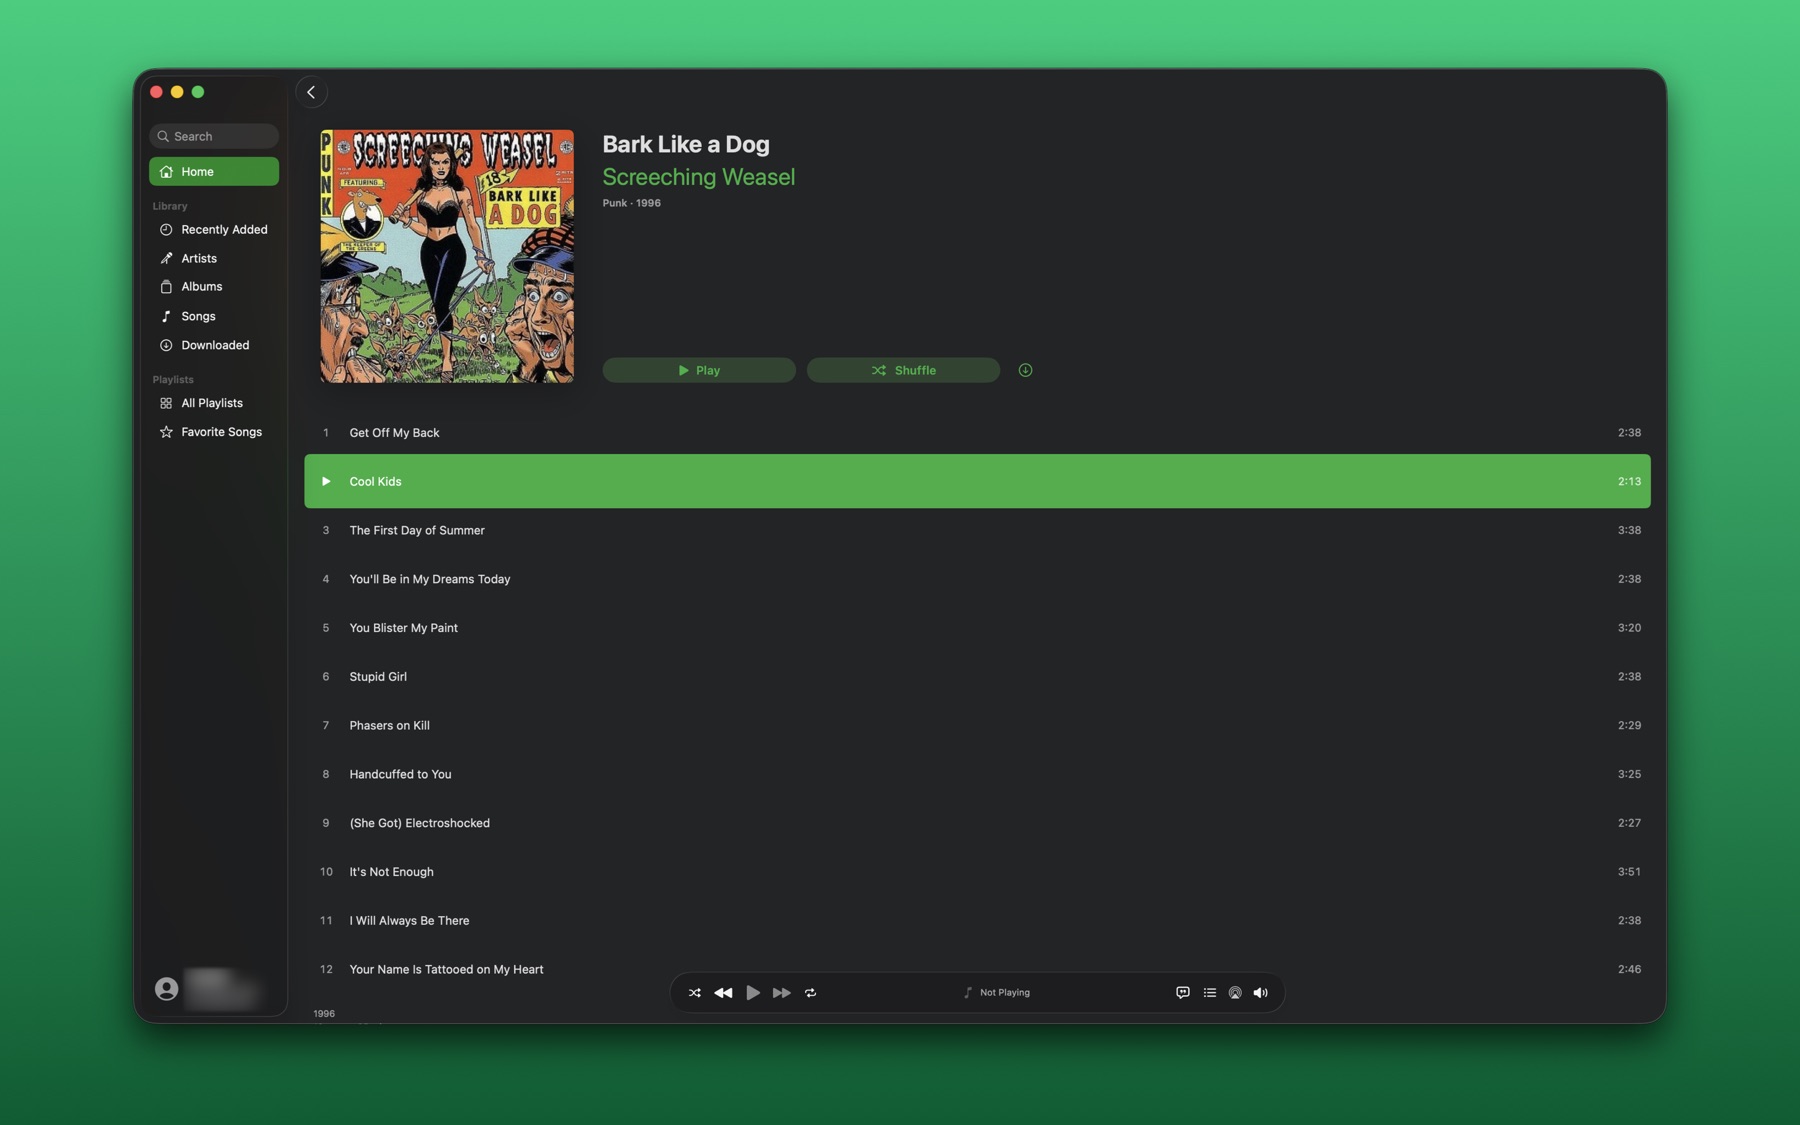Select track You'll Be in My Dreams Today
Viewport: 1800px width, 1125px height.
pos(977,579)
